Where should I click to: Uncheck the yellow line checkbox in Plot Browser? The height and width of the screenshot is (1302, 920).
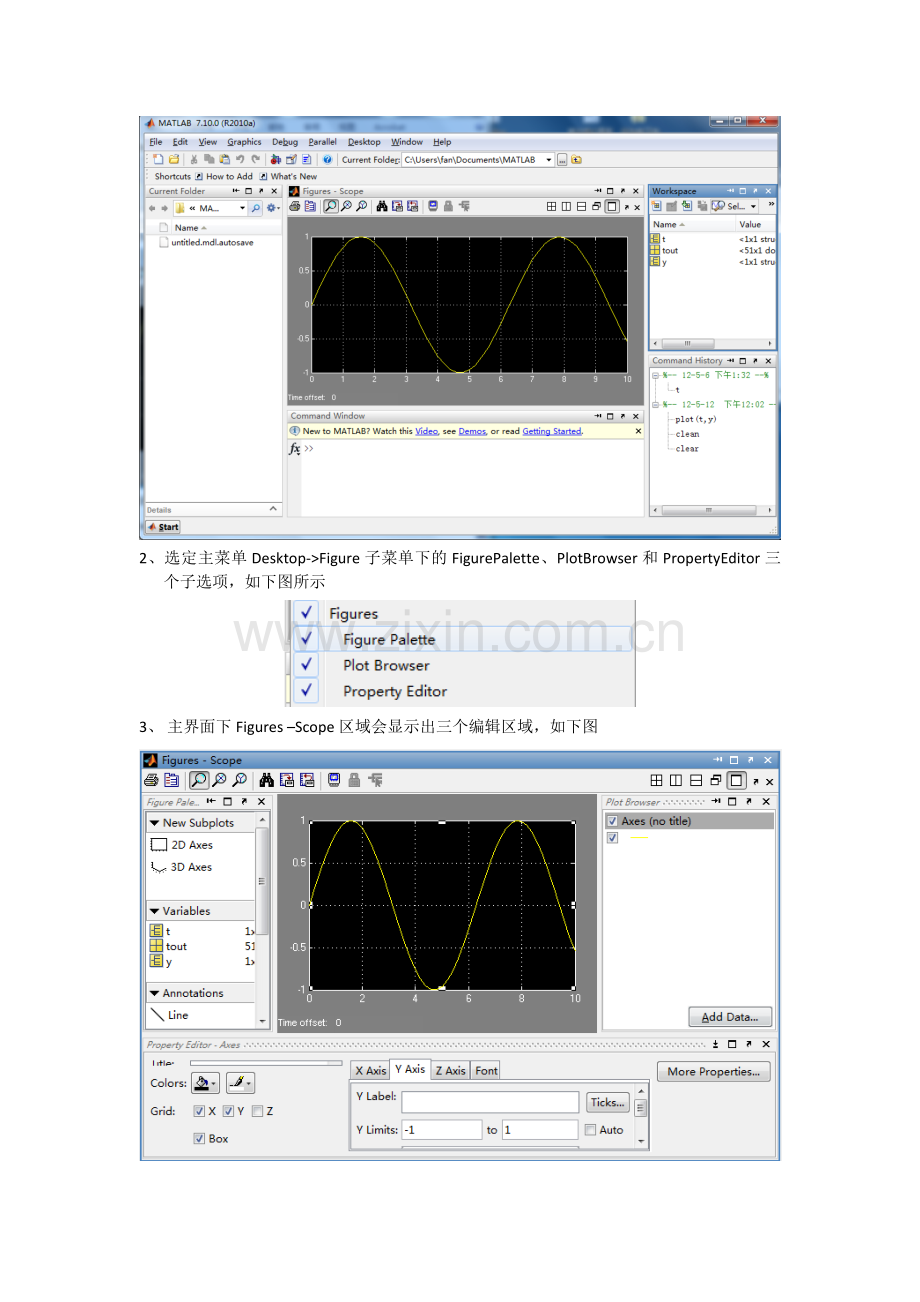click(x=613, y=838)
